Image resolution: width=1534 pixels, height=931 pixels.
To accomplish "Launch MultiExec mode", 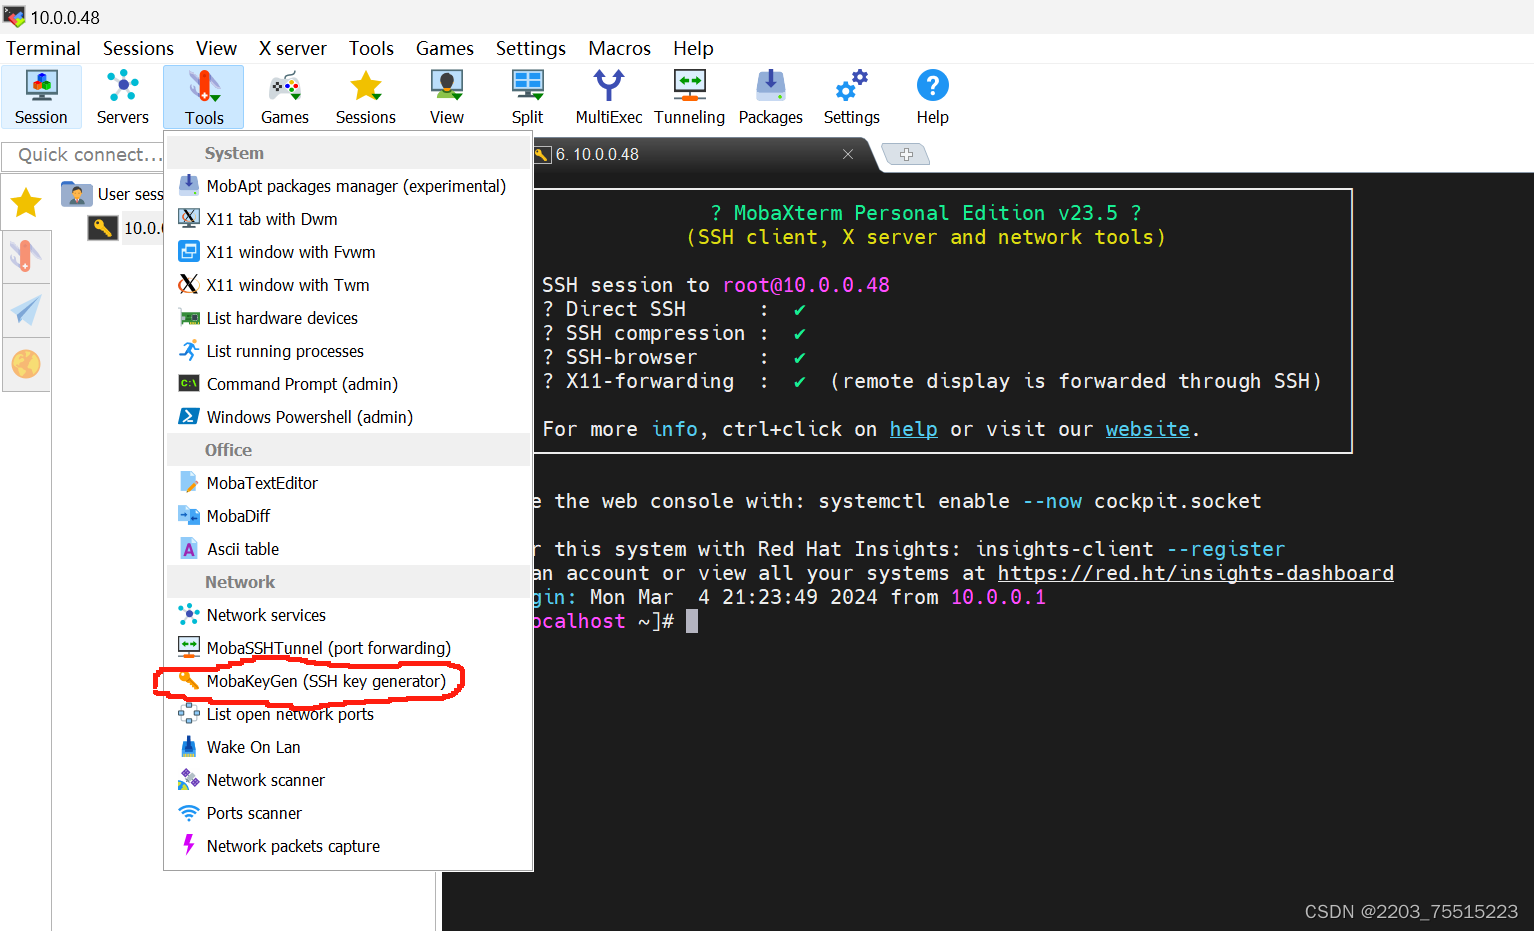I will (608, 96).
